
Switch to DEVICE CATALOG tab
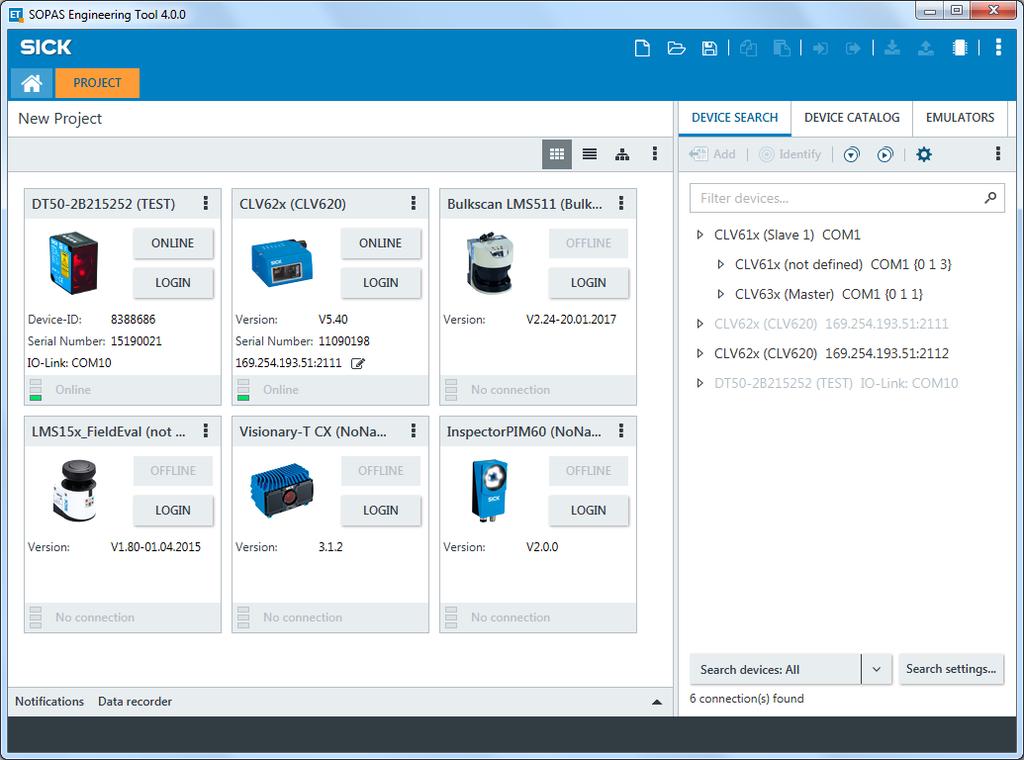(852, 118)
